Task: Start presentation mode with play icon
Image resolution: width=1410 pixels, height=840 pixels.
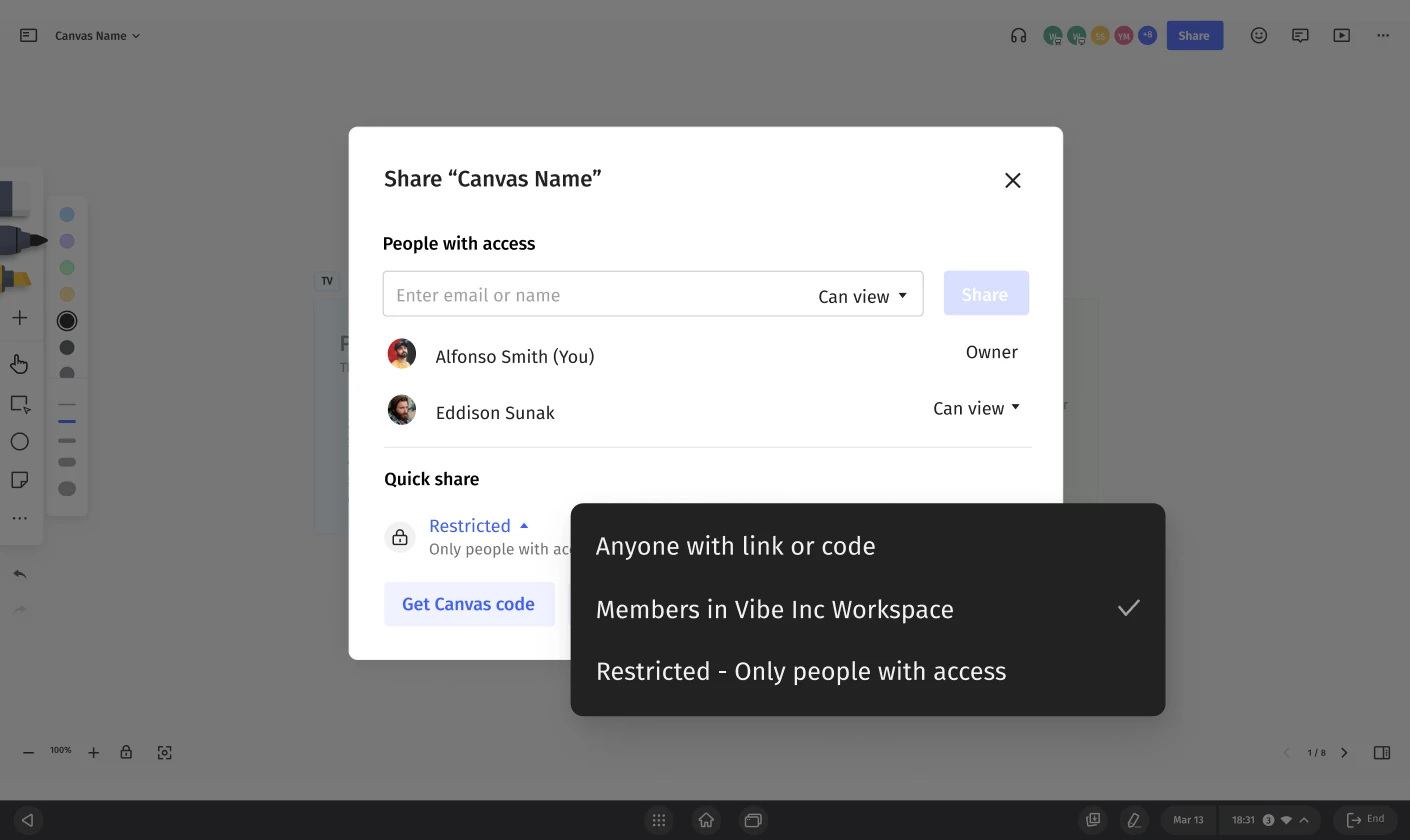Action: (1342, 36)
